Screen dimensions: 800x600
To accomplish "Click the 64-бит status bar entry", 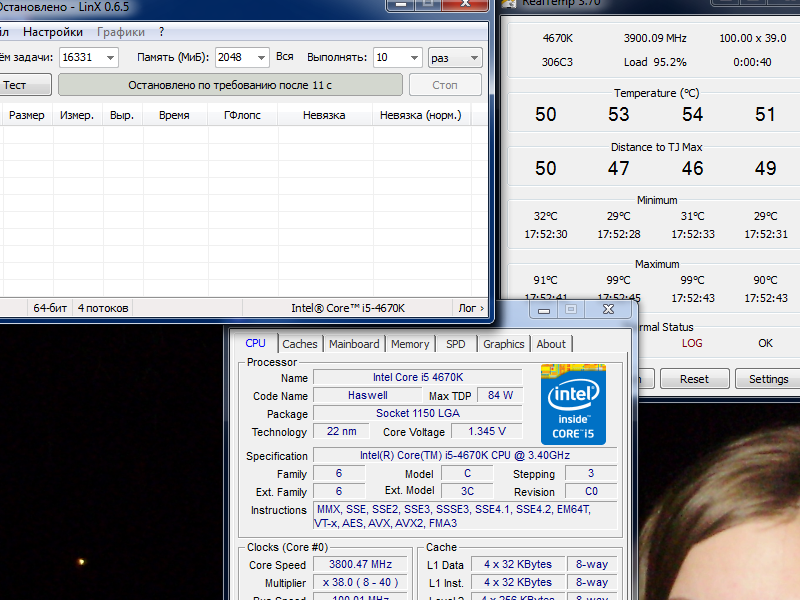I will (x=50, y=308).
